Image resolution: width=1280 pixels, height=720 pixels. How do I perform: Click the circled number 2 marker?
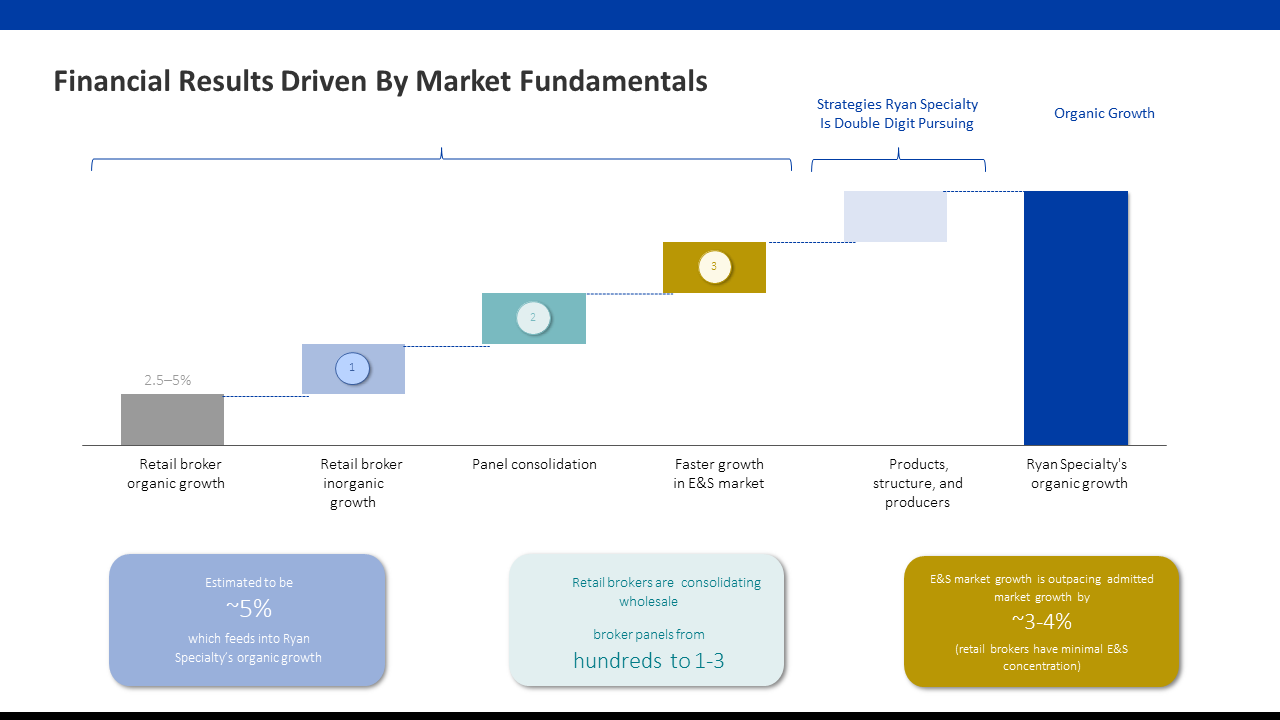click(533, 317)
